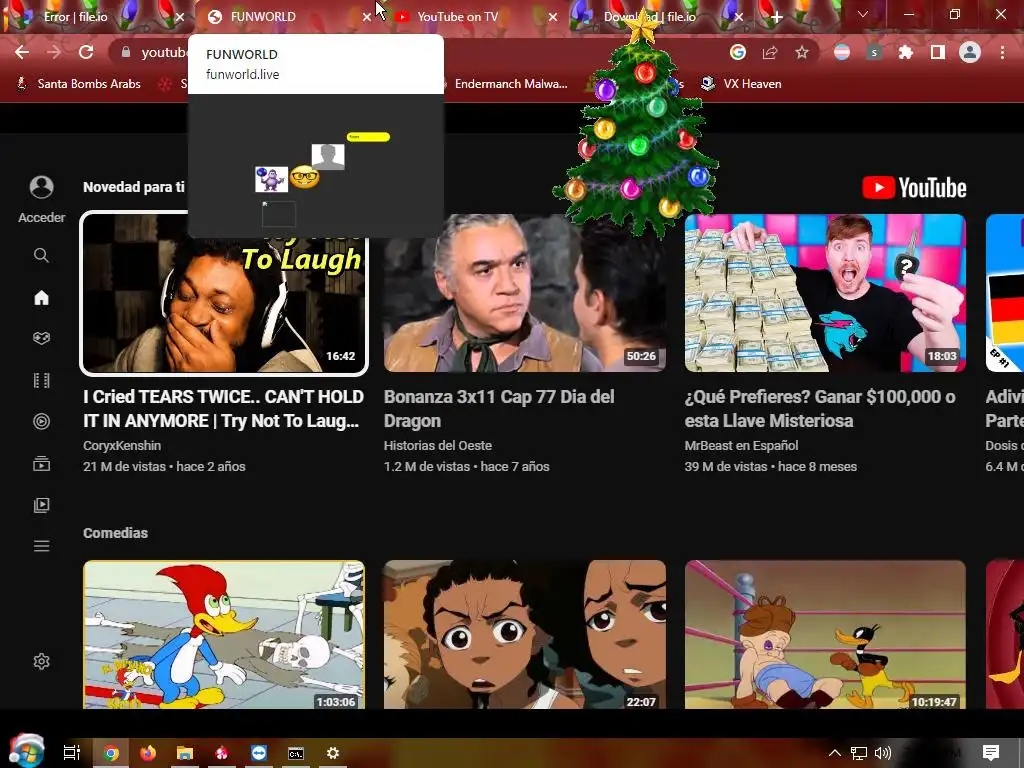
Task: Open Settings gear on the taskbar
Action: (x=333, y=753)
